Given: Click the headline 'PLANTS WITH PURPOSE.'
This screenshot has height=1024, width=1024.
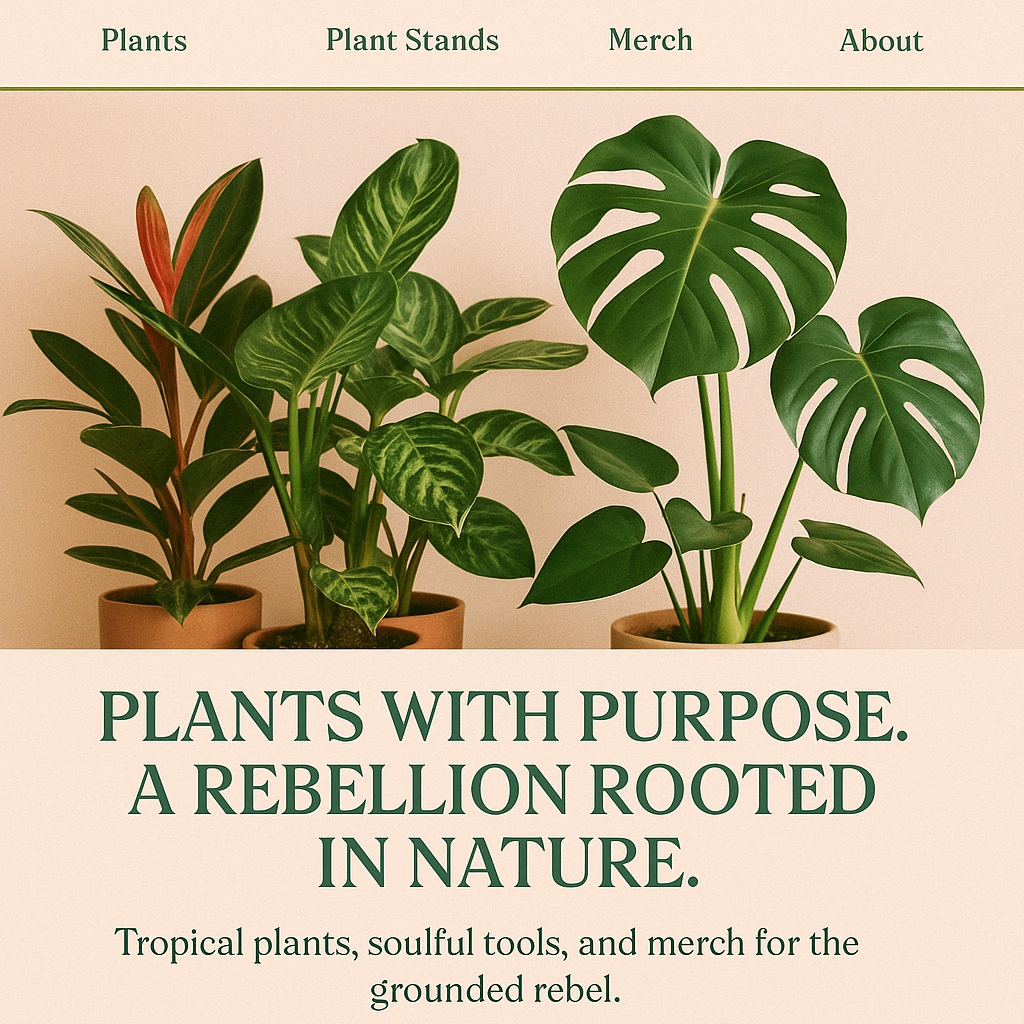Looking at the screenshot, I should (504, 716).
